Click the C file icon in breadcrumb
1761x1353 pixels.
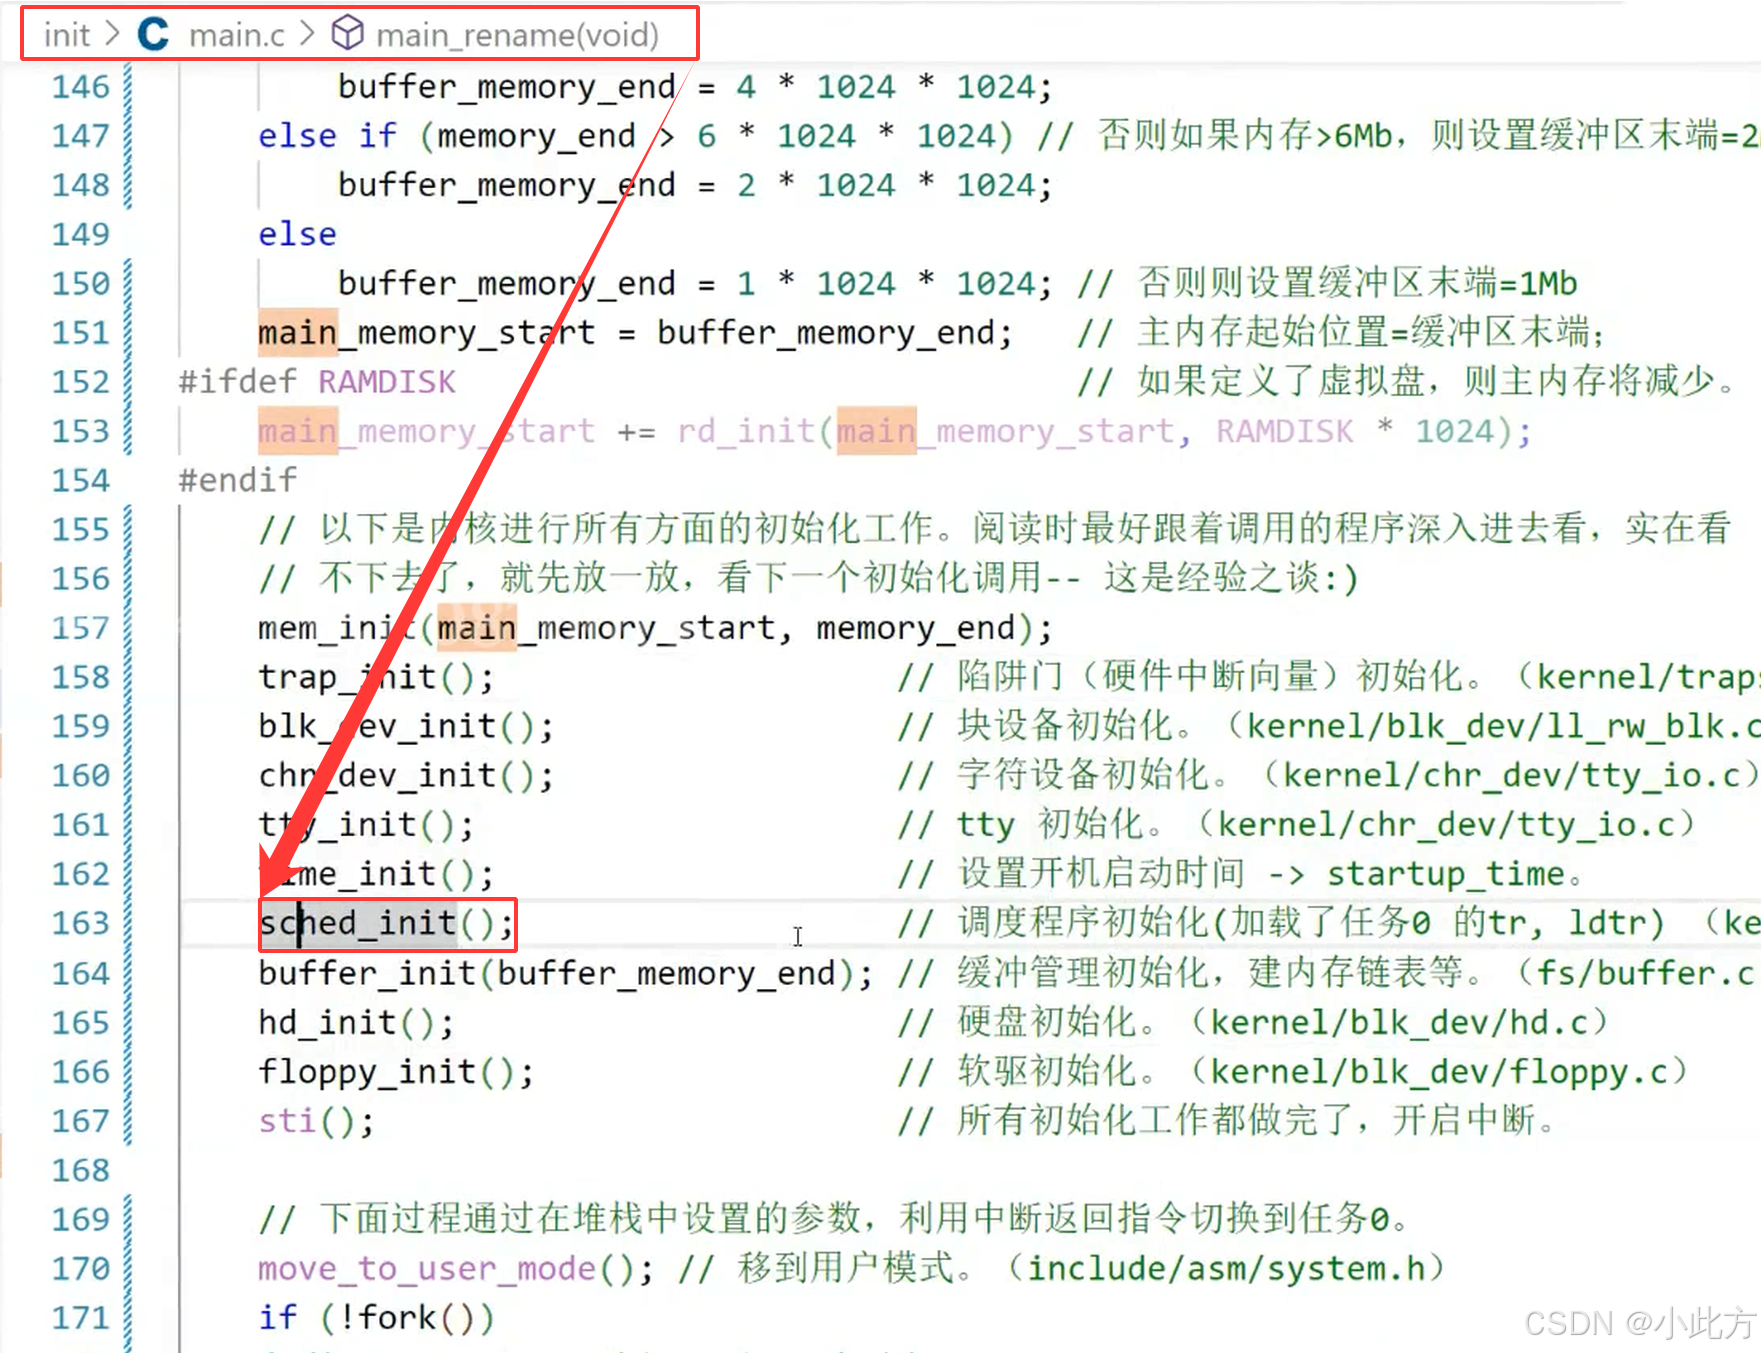[153, 34]
